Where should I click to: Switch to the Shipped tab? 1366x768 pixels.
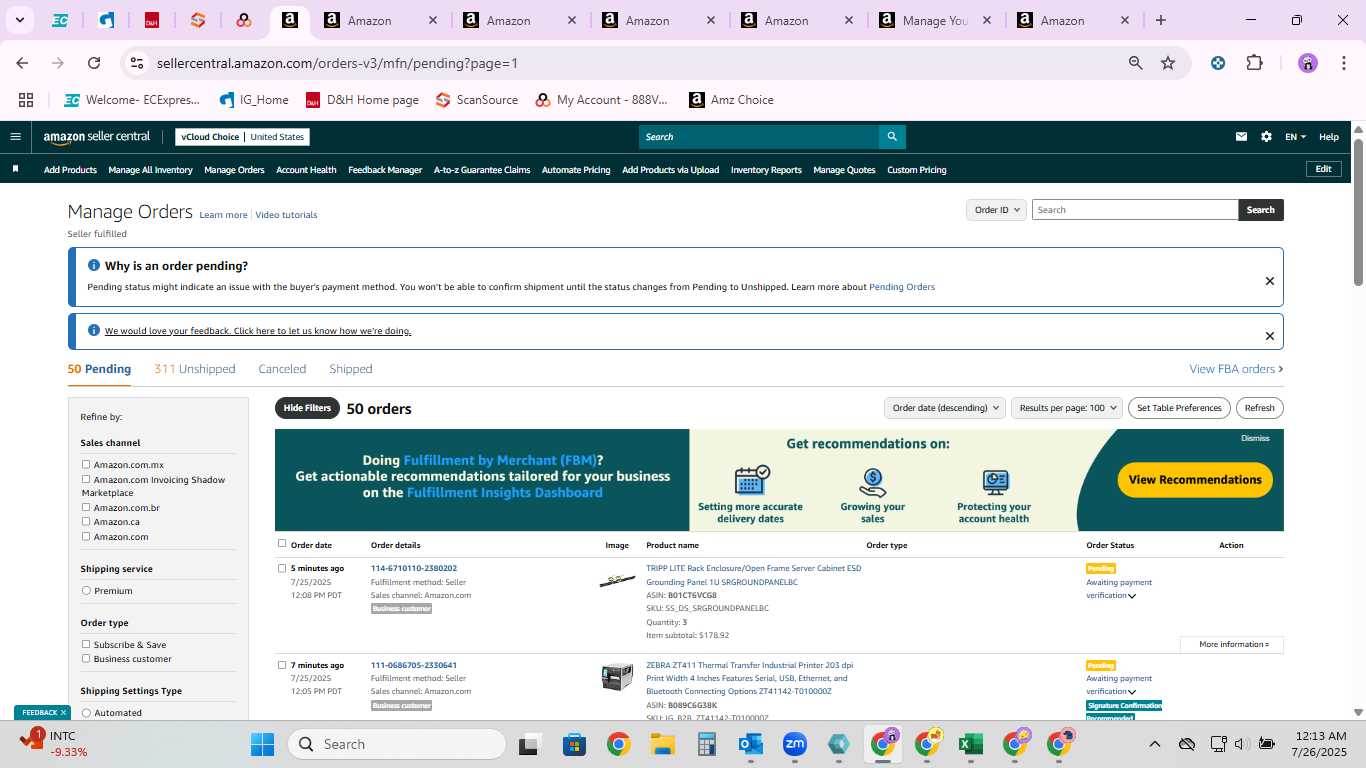coord(351,369)
